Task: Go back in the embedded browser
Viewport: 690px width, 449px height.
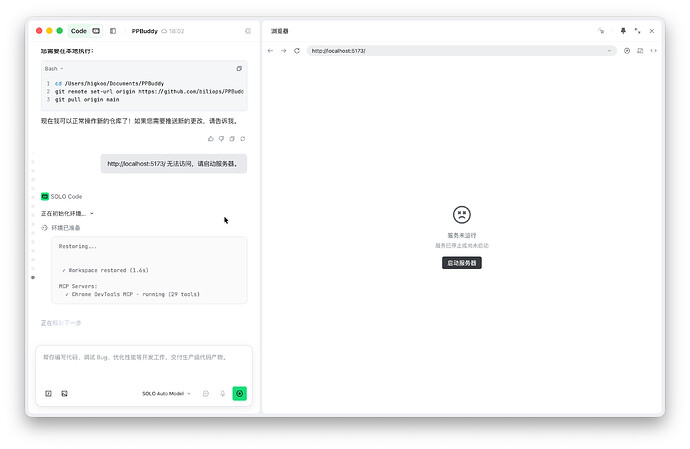Action: tap(270, 51)
